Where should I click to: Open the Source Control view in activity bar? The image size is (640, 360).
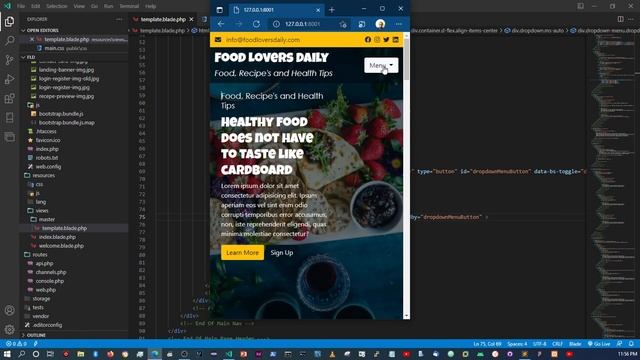coord(9,60)
